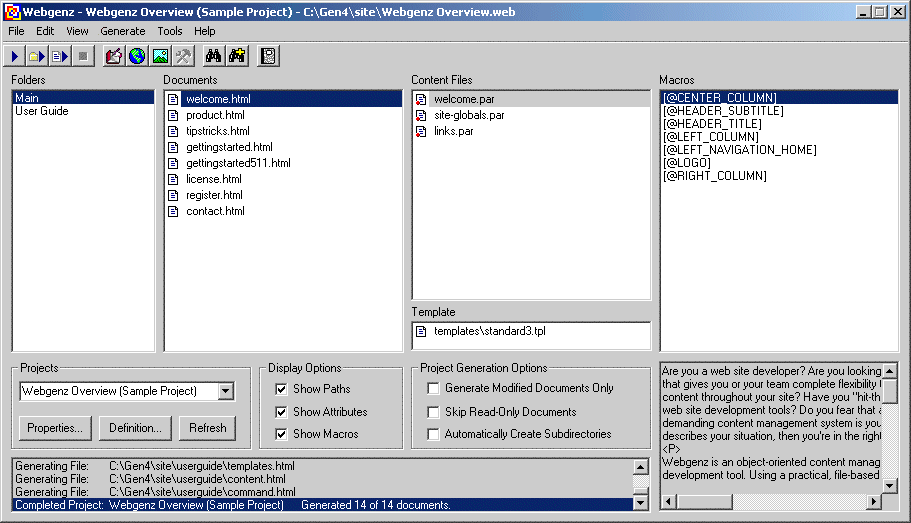Click the macro preview vertical scrollbar thumb
The width and height of the screenshot is (911, 523).
(x=890, y=391)
